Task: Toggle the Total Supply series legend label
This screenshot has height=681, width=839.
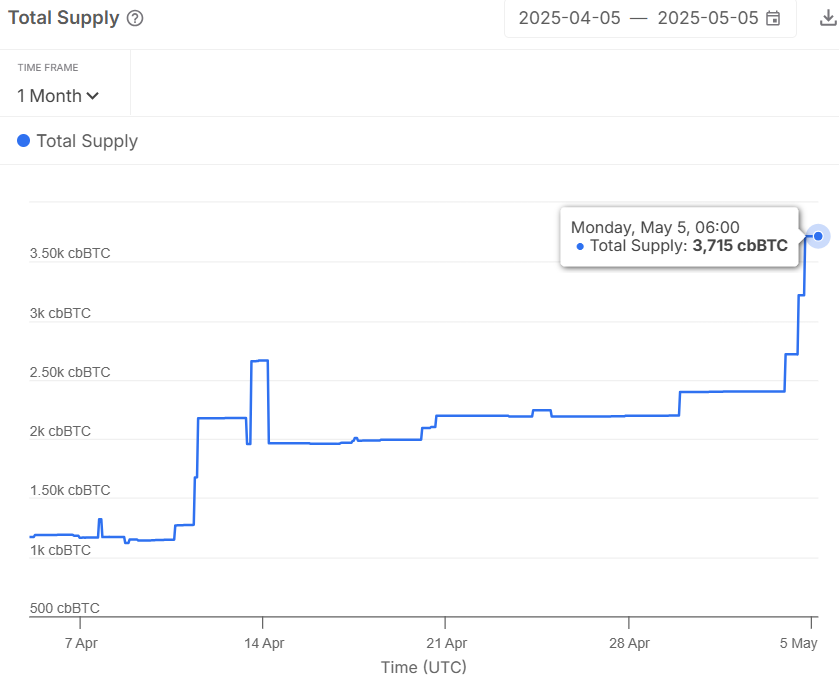Action: (x=87, y=141)
